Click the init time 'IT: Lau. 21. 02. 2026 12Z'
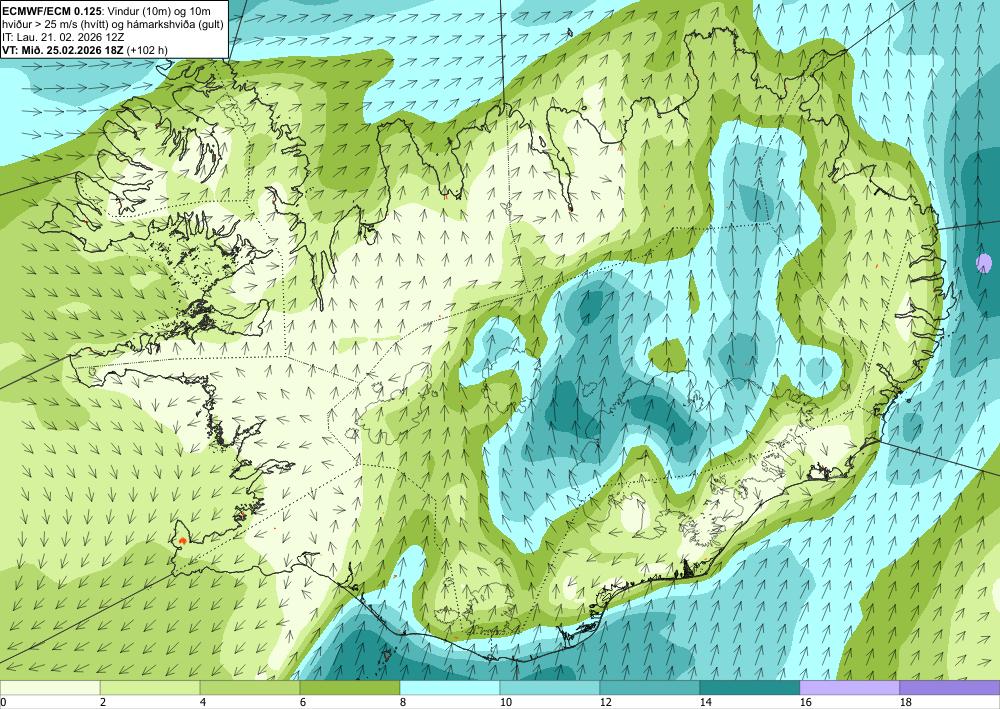This screenshot has width=1000, height=709. tap(64, 37)
